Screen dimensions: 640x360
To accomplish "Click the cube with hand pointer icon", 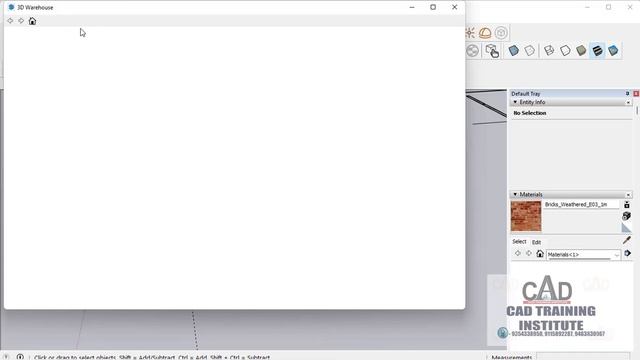I will [492, 51].
